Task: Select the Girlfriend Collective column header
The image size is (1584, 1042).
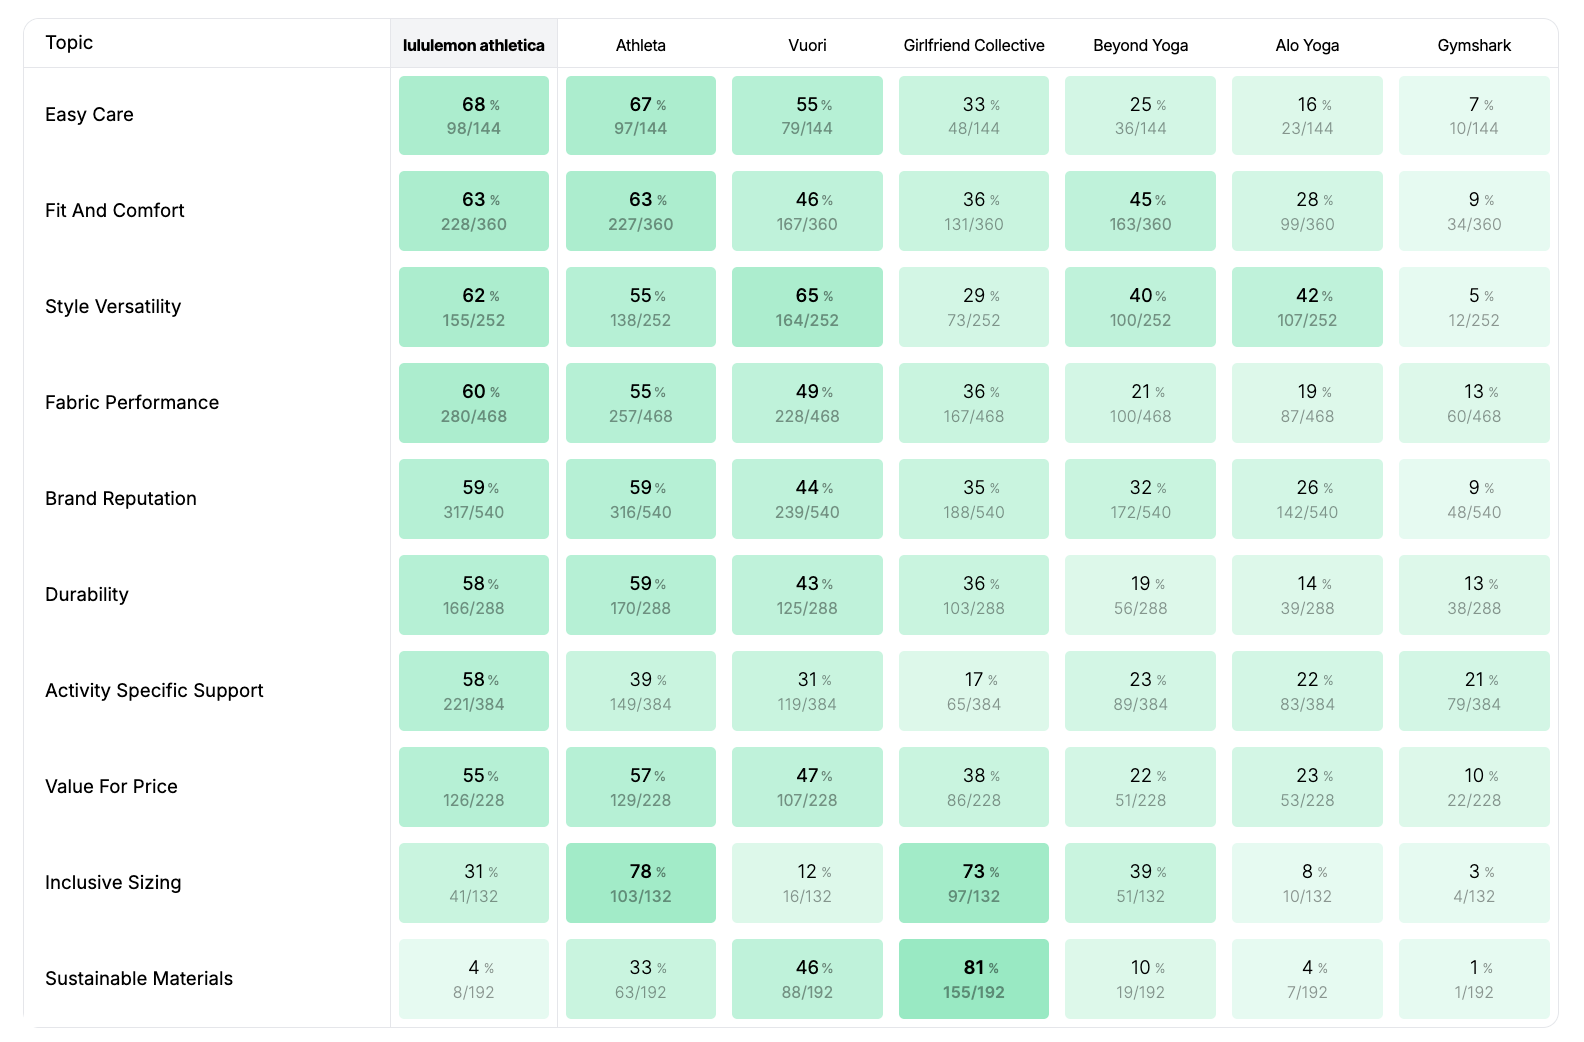Action: coord(974,45)
